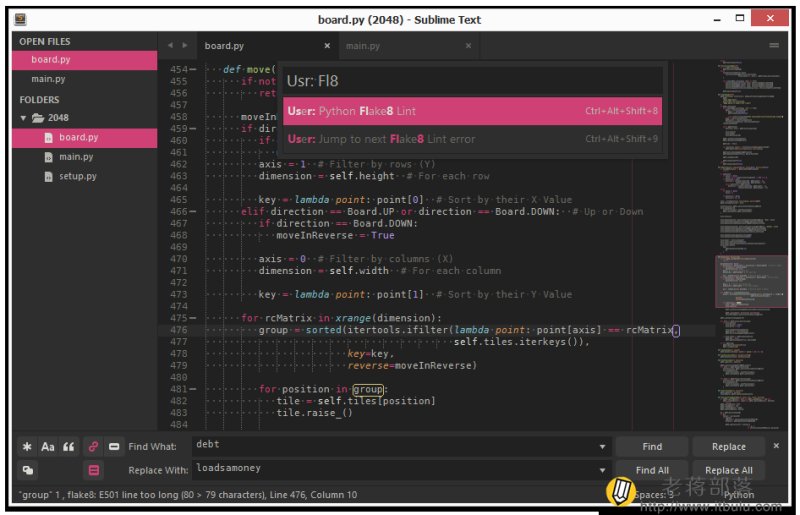Close the board.py tab

(x=327, y=46)
